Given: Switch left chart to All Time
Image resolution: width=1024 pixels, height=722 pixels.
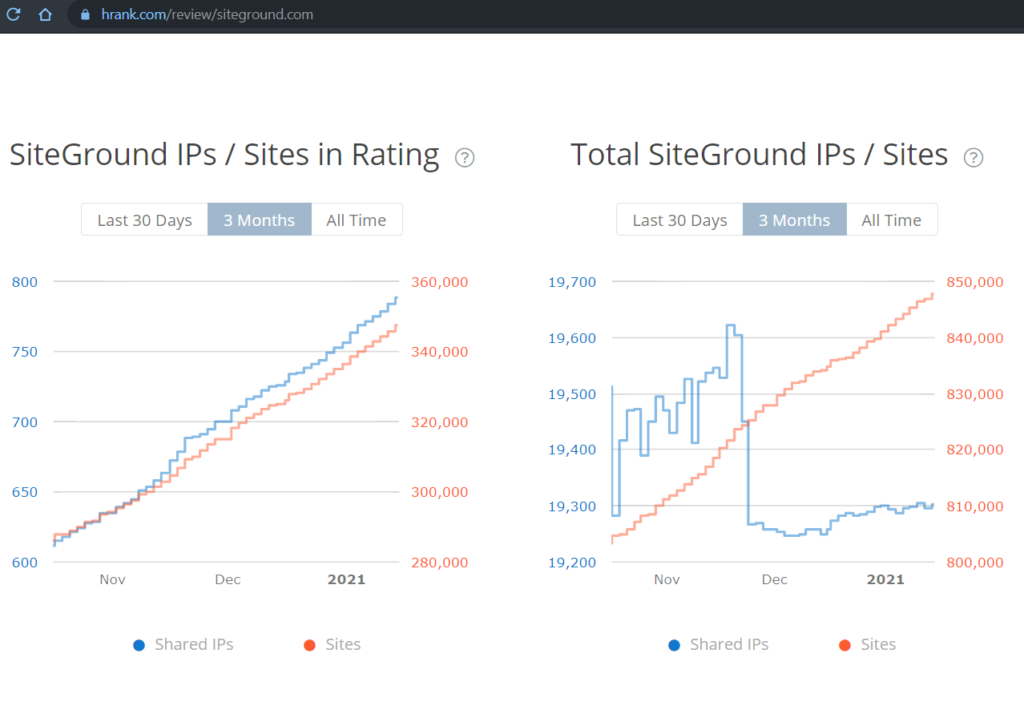Looking at the screenshot, I should (357, 220).
